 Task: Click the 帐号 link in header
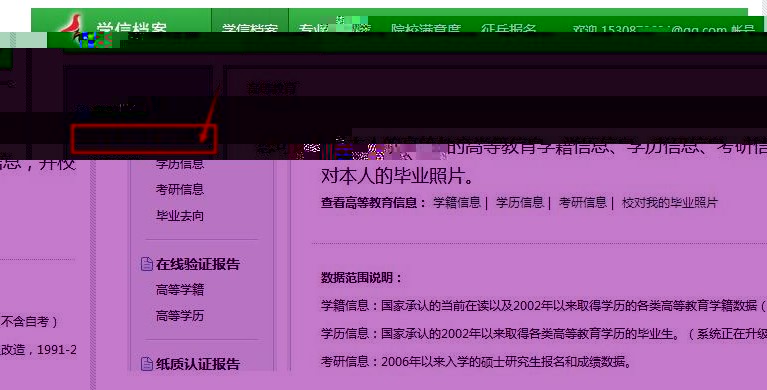743,30
